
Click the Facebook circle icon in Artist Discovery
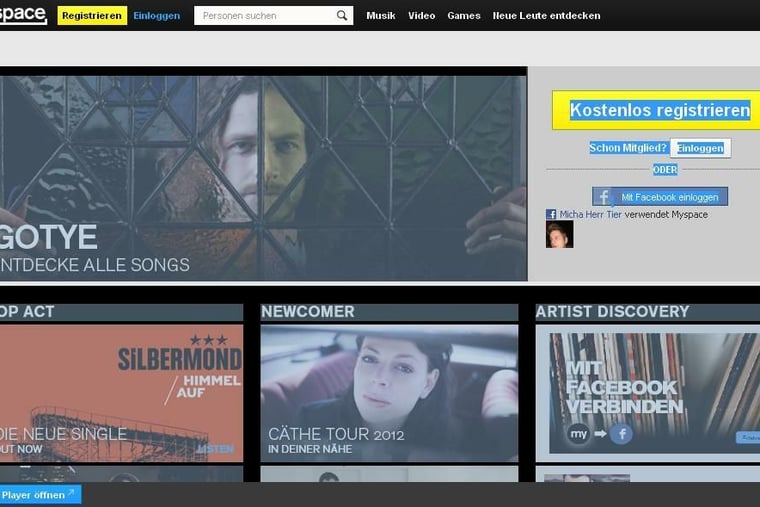click(621, 434)
